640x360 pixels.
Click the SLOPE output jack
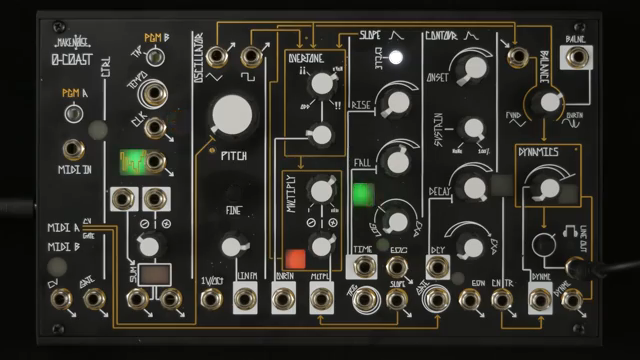pos(396,299)
